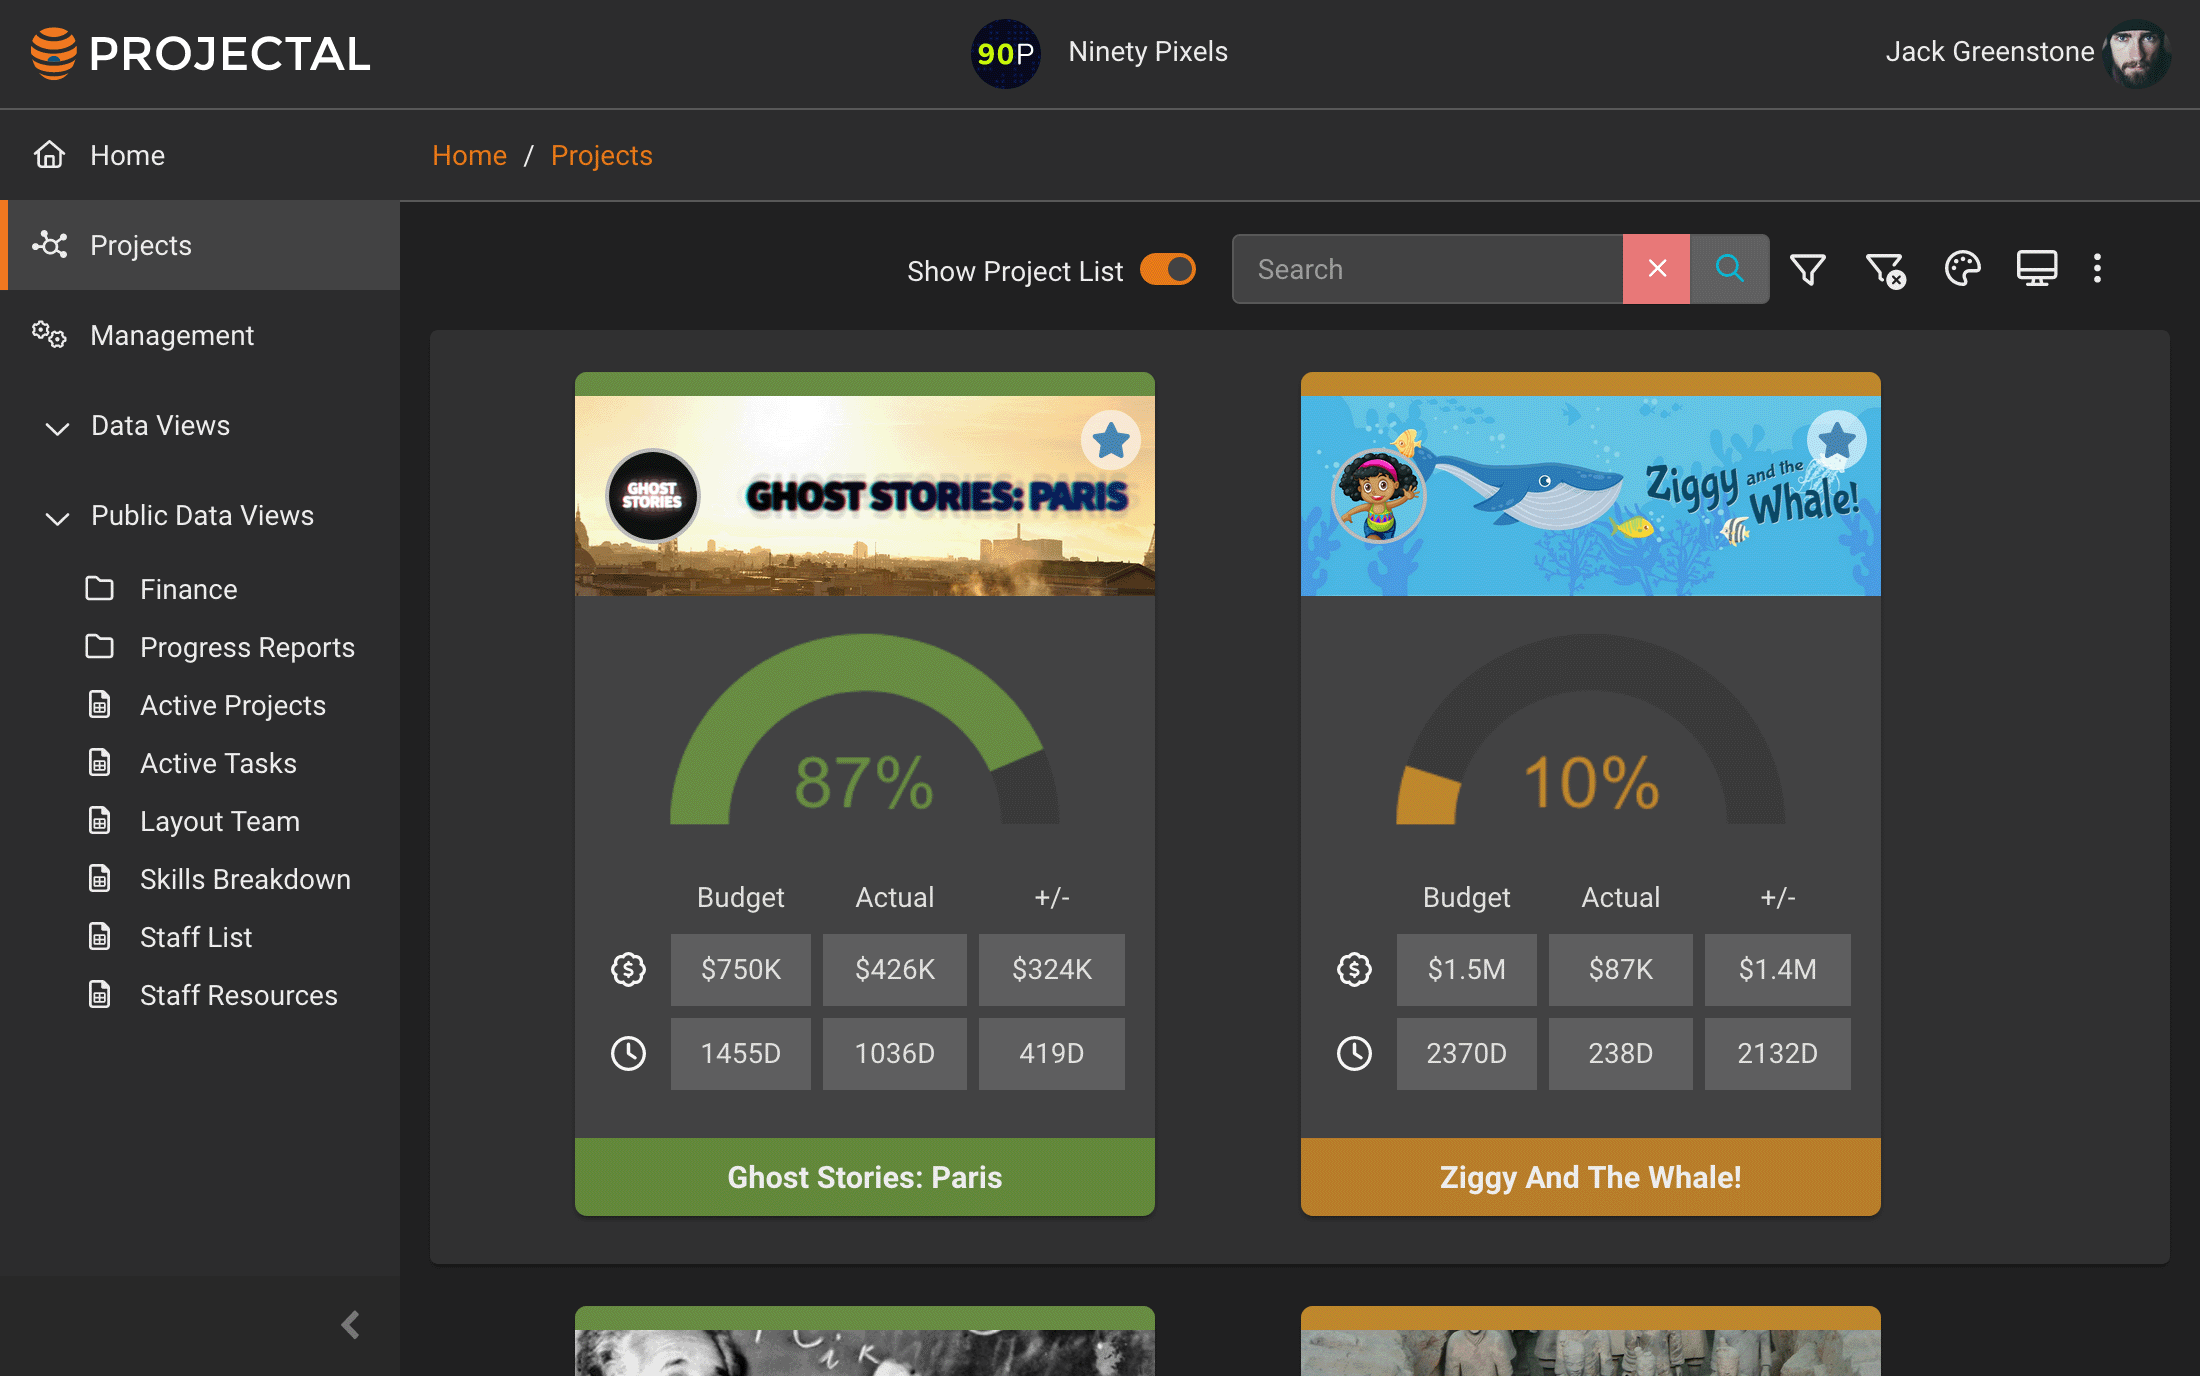This screenshot has height=1376, width=2200.
Task: Click the clock icon on Ziggy card
Action: click(1353, 1053)
